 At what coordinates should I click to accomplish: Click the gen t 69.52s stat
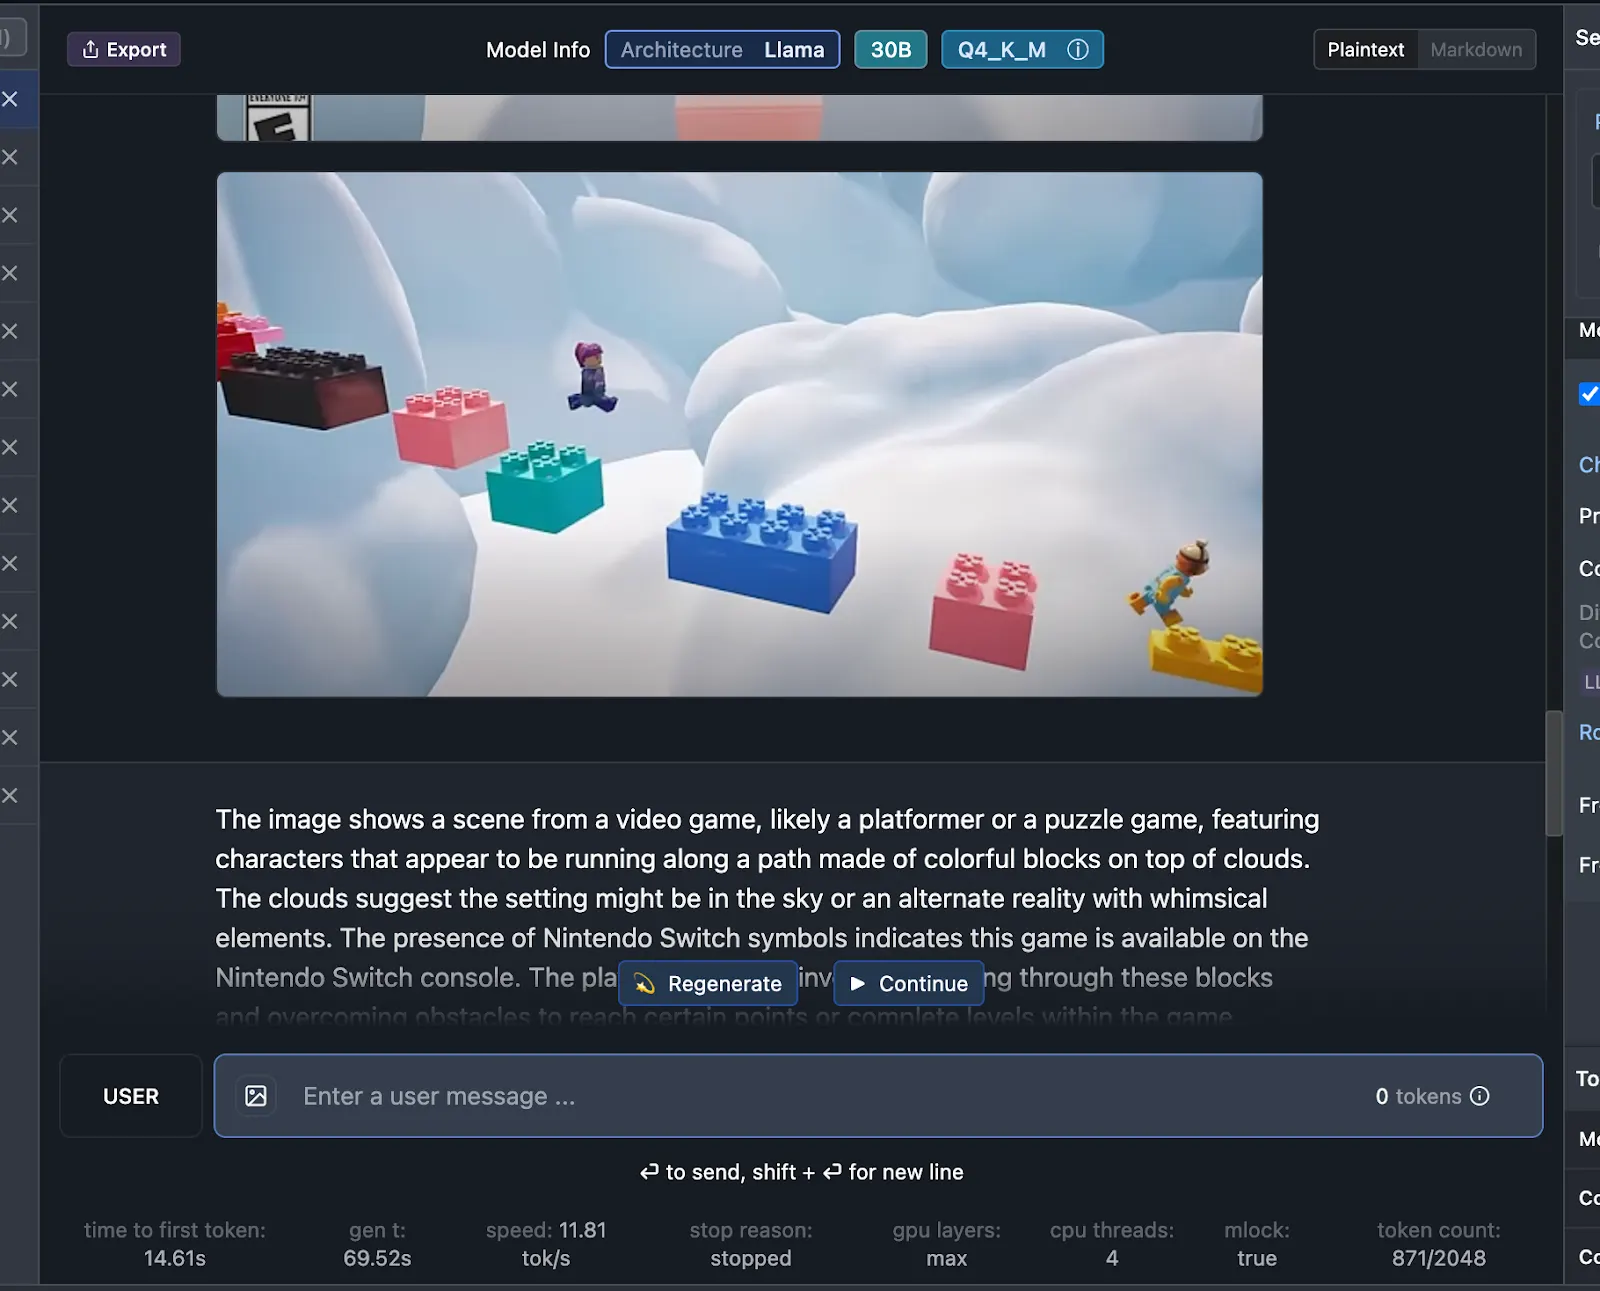pos(377,1244)
